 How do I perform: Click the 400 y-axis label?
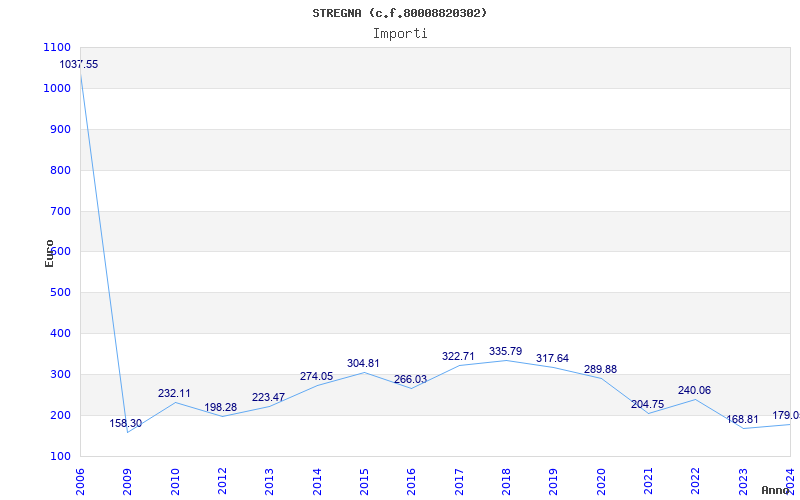(60, 334)
